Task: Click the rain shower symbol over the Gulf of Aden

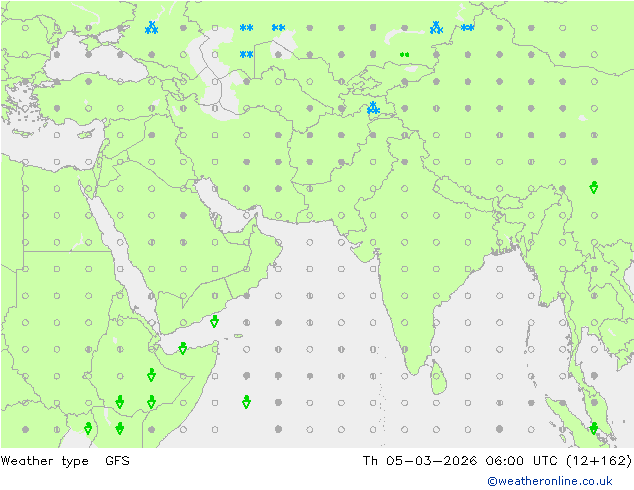Action: pos(183,348)
